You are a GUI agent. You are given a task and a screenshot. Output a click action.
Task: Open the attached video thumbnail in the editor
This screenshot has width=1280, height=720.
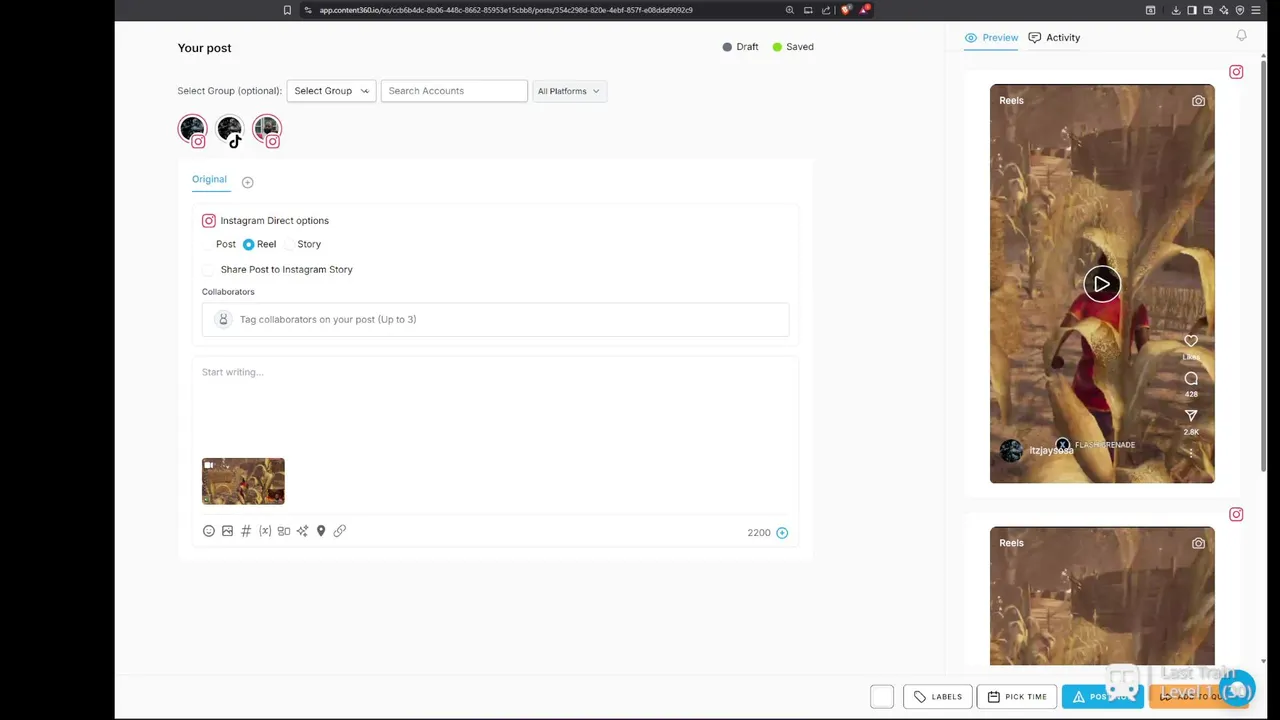pos(243,481)
